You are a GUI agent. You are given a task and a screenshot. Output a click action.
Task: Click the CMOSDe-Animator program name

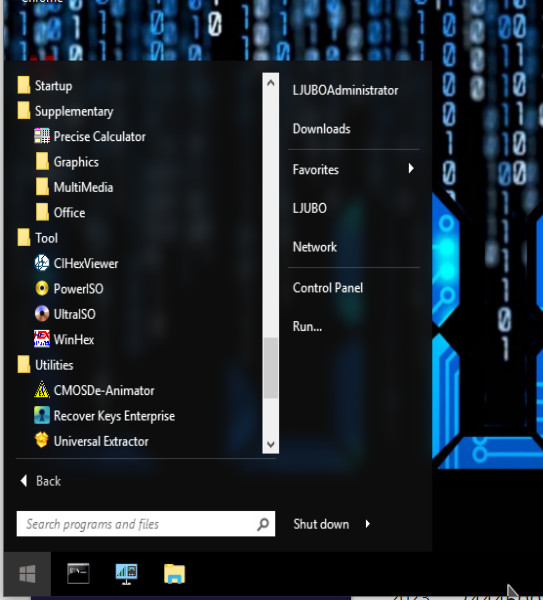tap(104, 390)
